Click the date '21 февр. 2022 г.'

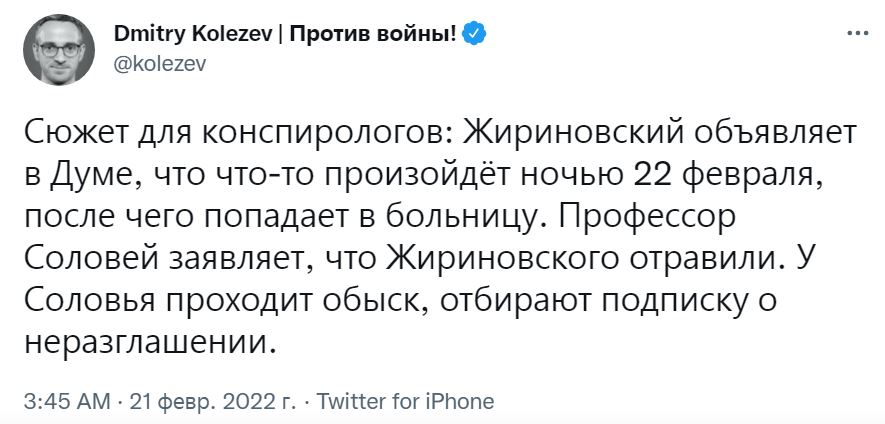tap(212, 401)
